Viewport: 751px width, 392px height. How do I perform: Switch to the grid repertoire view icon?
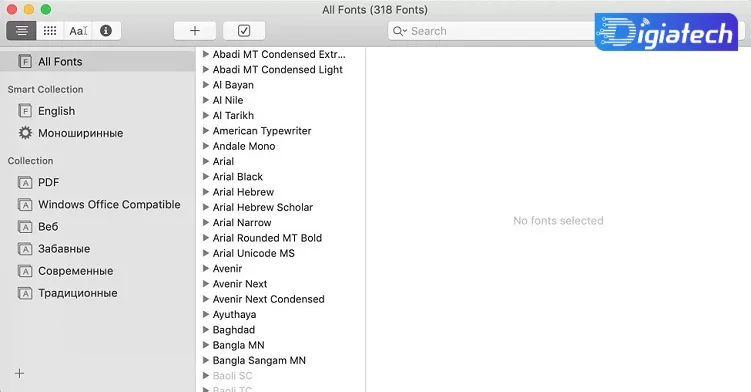50,31
